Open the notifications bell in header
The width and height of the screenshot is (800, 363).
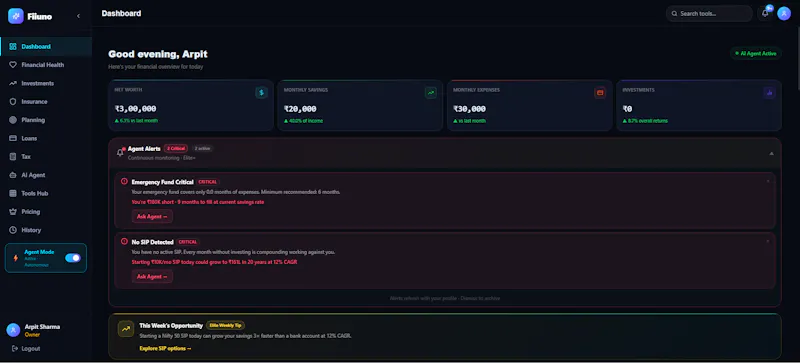coord(765,14)
